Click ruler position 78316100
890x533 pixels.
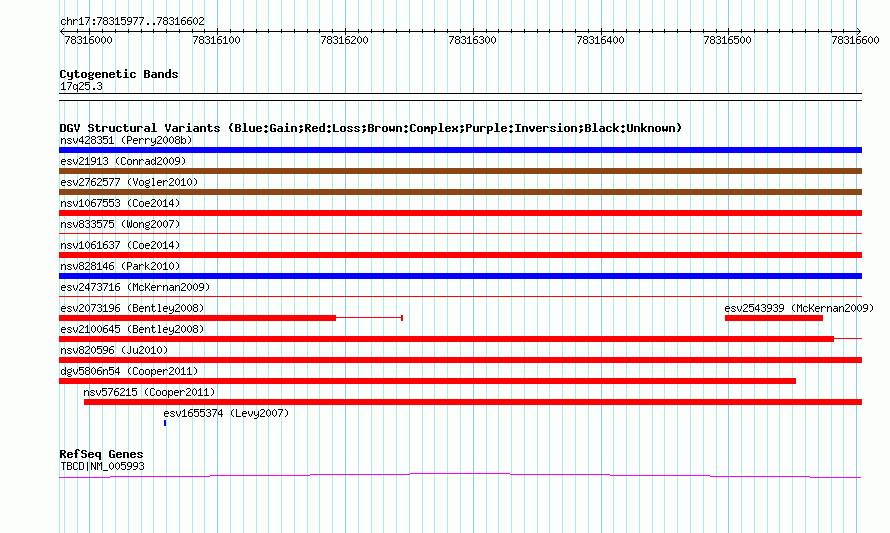[x=216, y=40]
